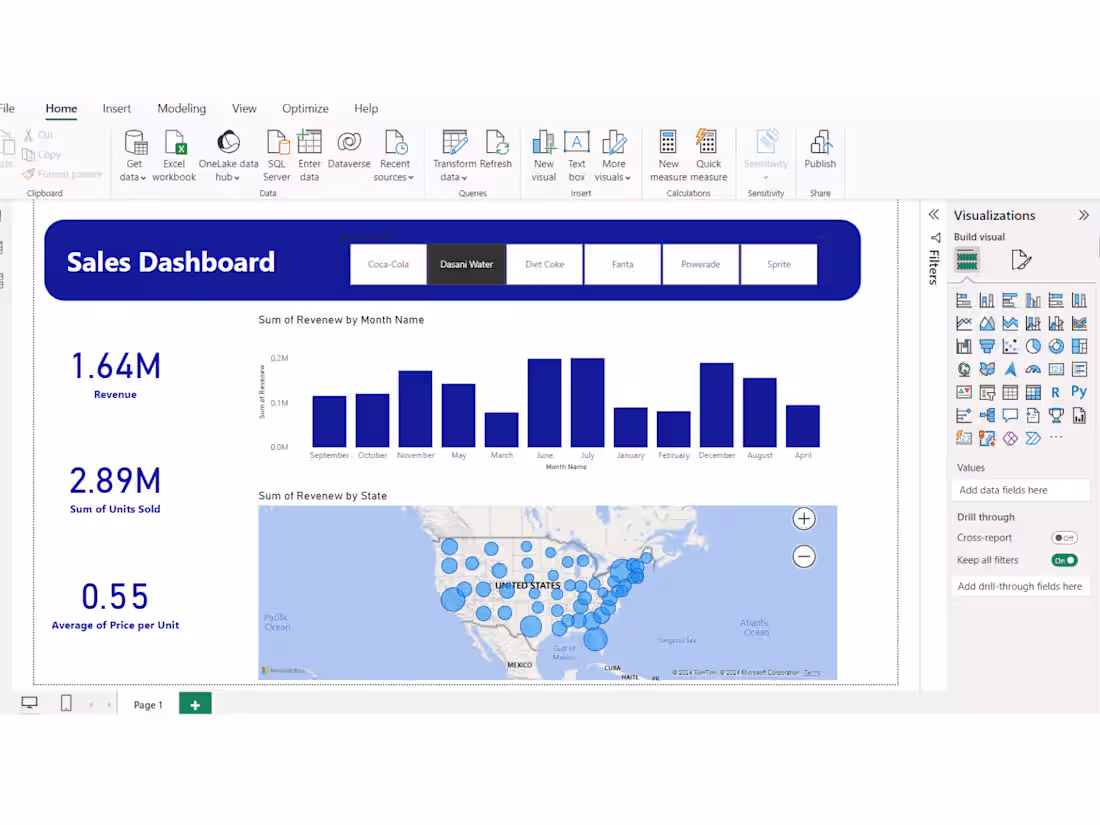The height and width of the screenshot is (825, 1100).
Task: Select the gauge visualization icon
Action: pos(1032,368)
